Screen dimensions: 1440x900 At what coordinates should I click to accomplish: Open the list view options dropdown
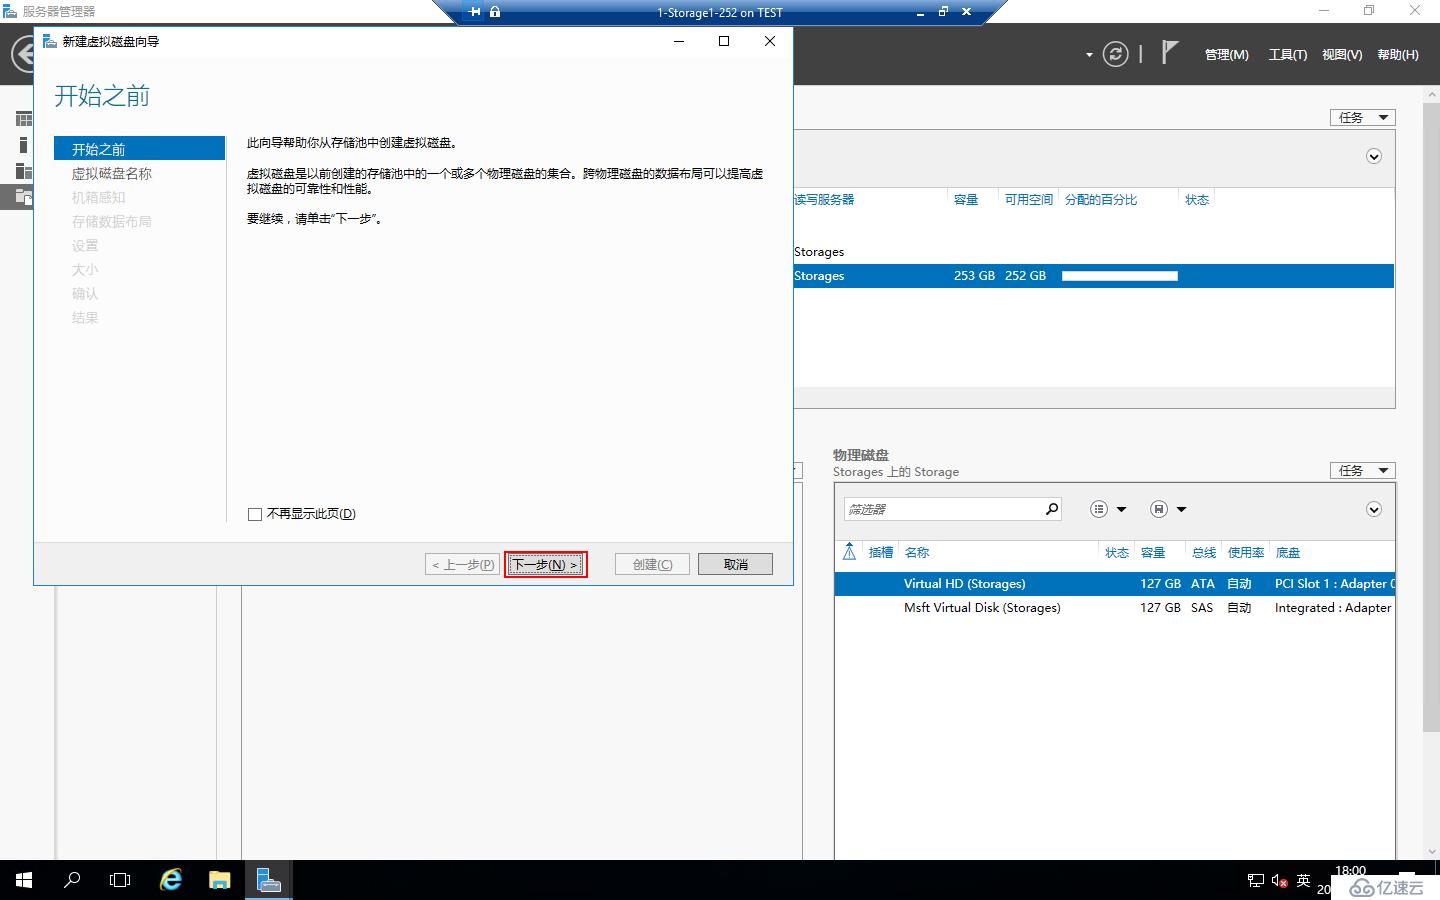(1108, 509)
